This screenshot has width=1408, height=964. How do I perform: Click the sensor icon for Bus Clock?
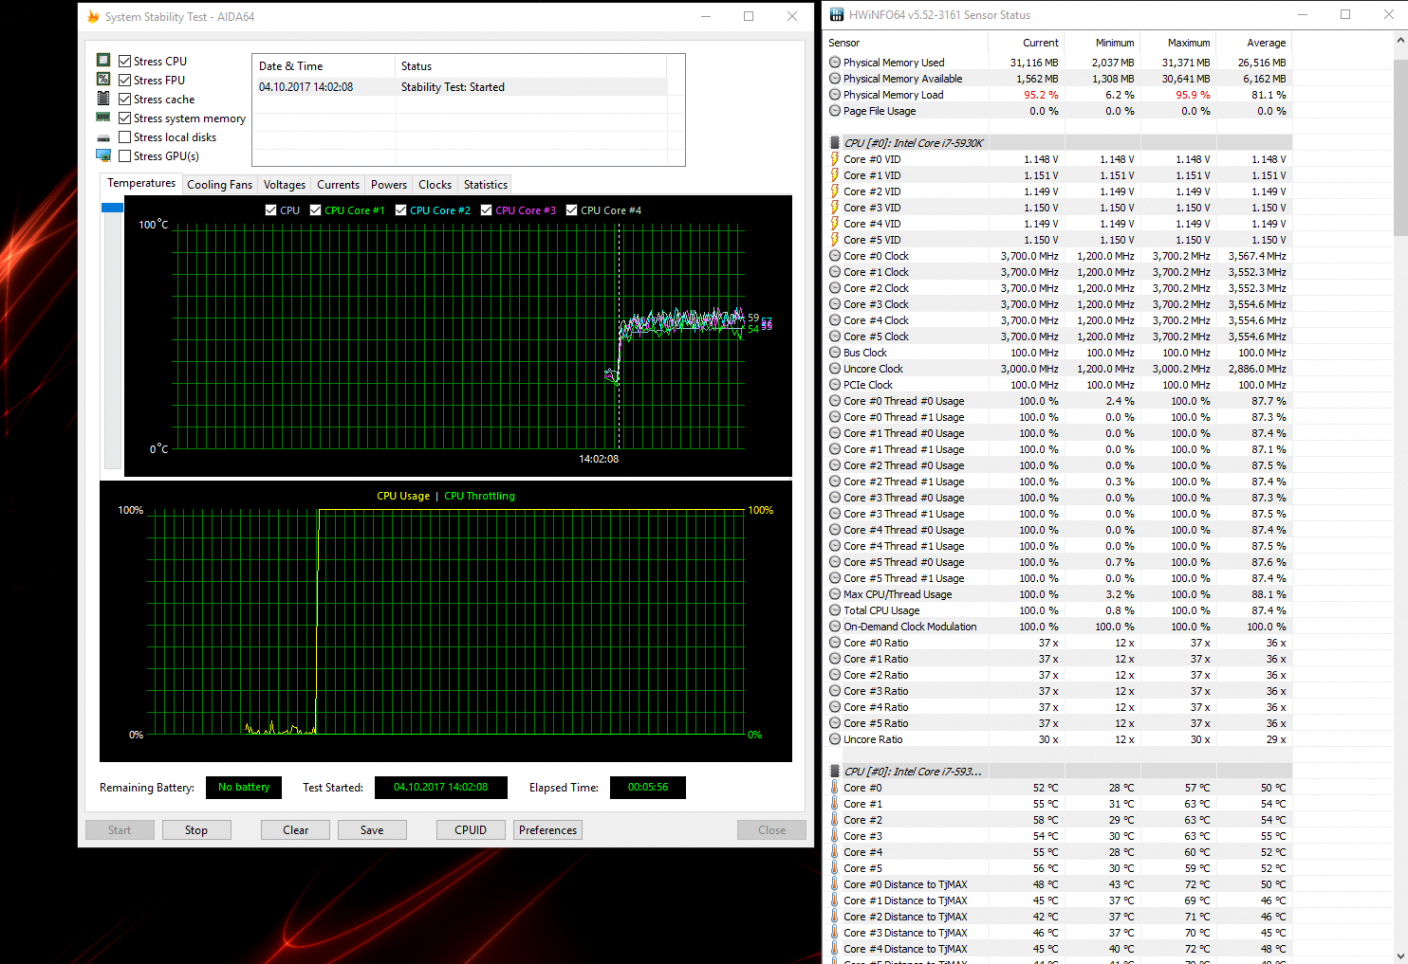tap(835, 353)
